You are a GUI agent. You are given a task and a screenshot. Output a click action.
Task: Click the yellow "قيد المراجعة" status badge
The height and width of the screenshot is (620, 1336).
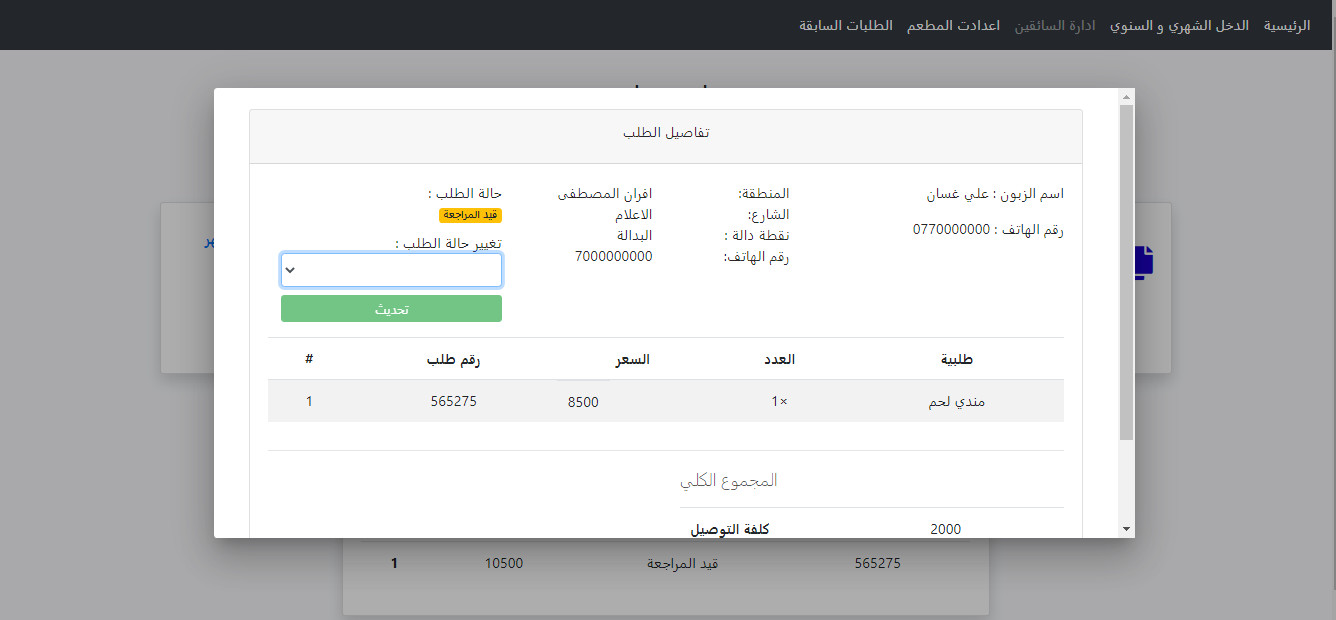click(x=471, y=213)
